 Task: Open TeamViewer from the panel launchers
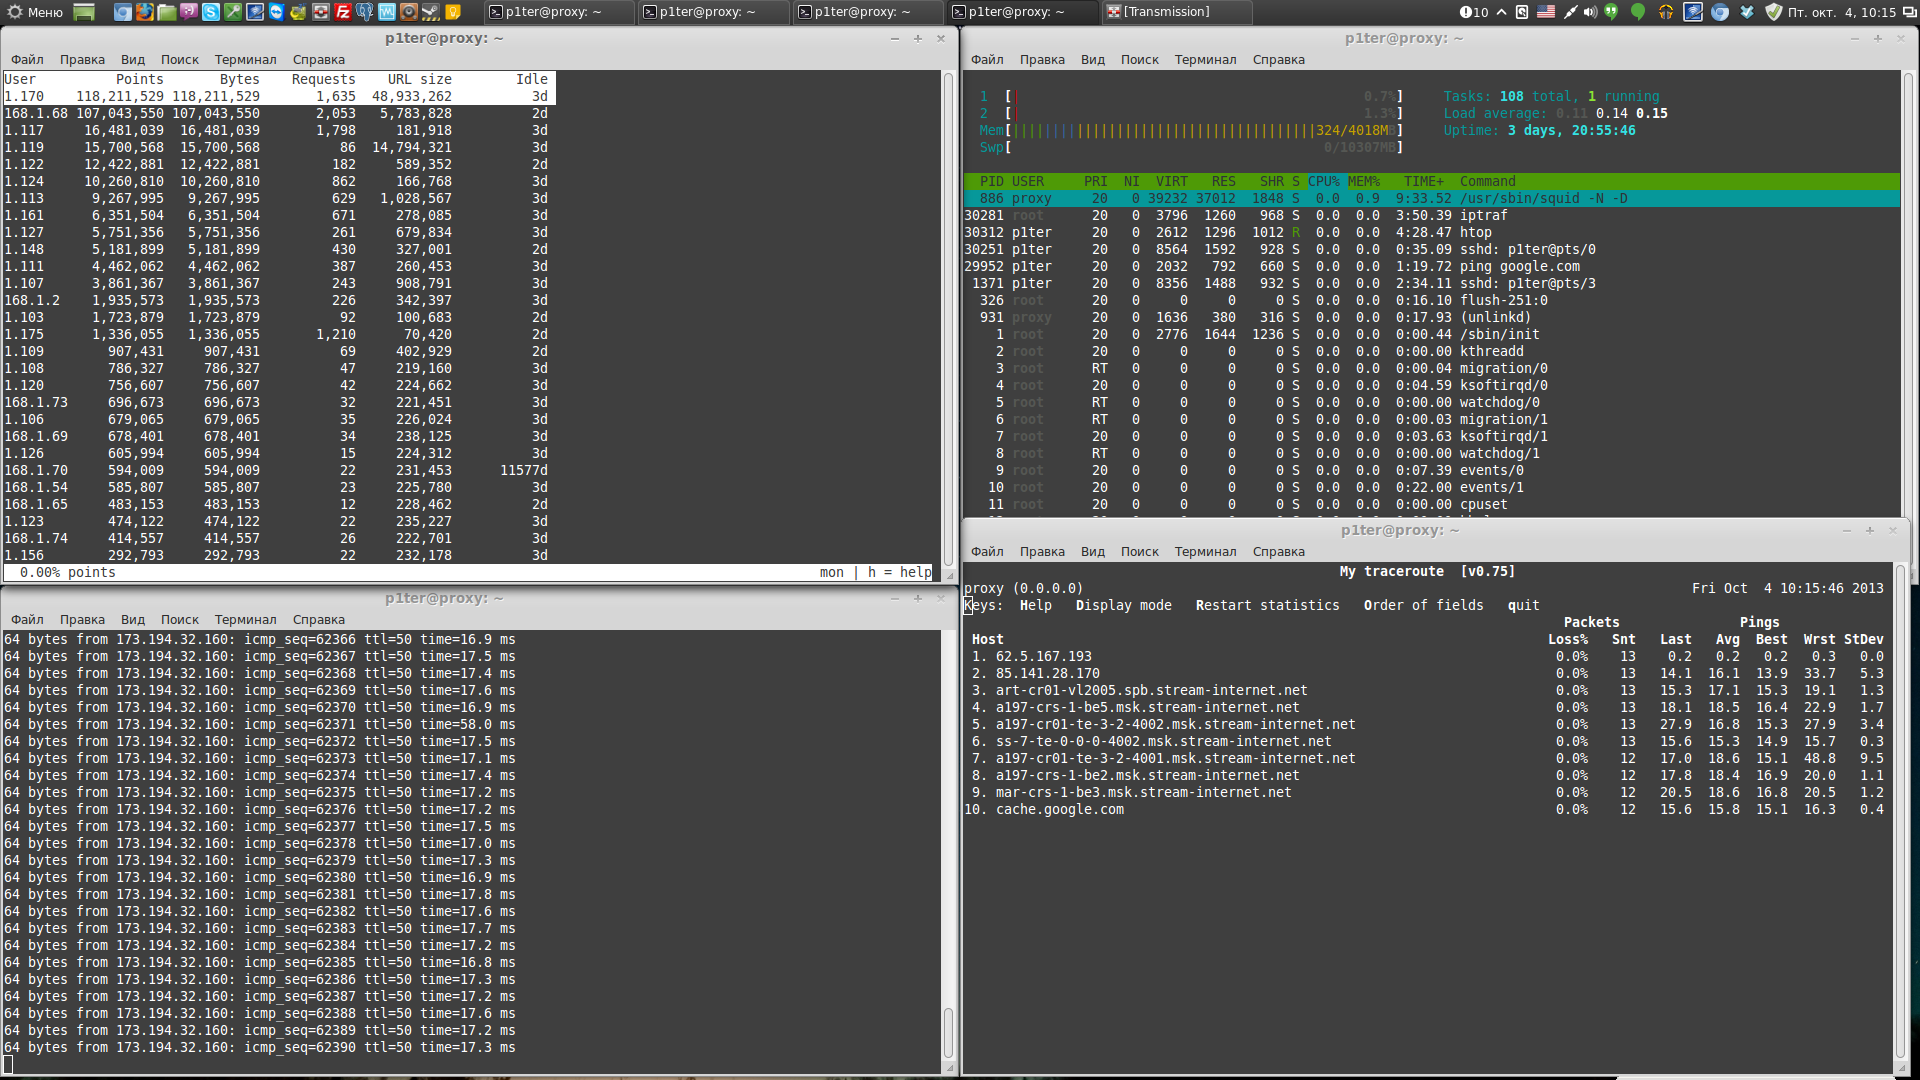pos(277,12)
